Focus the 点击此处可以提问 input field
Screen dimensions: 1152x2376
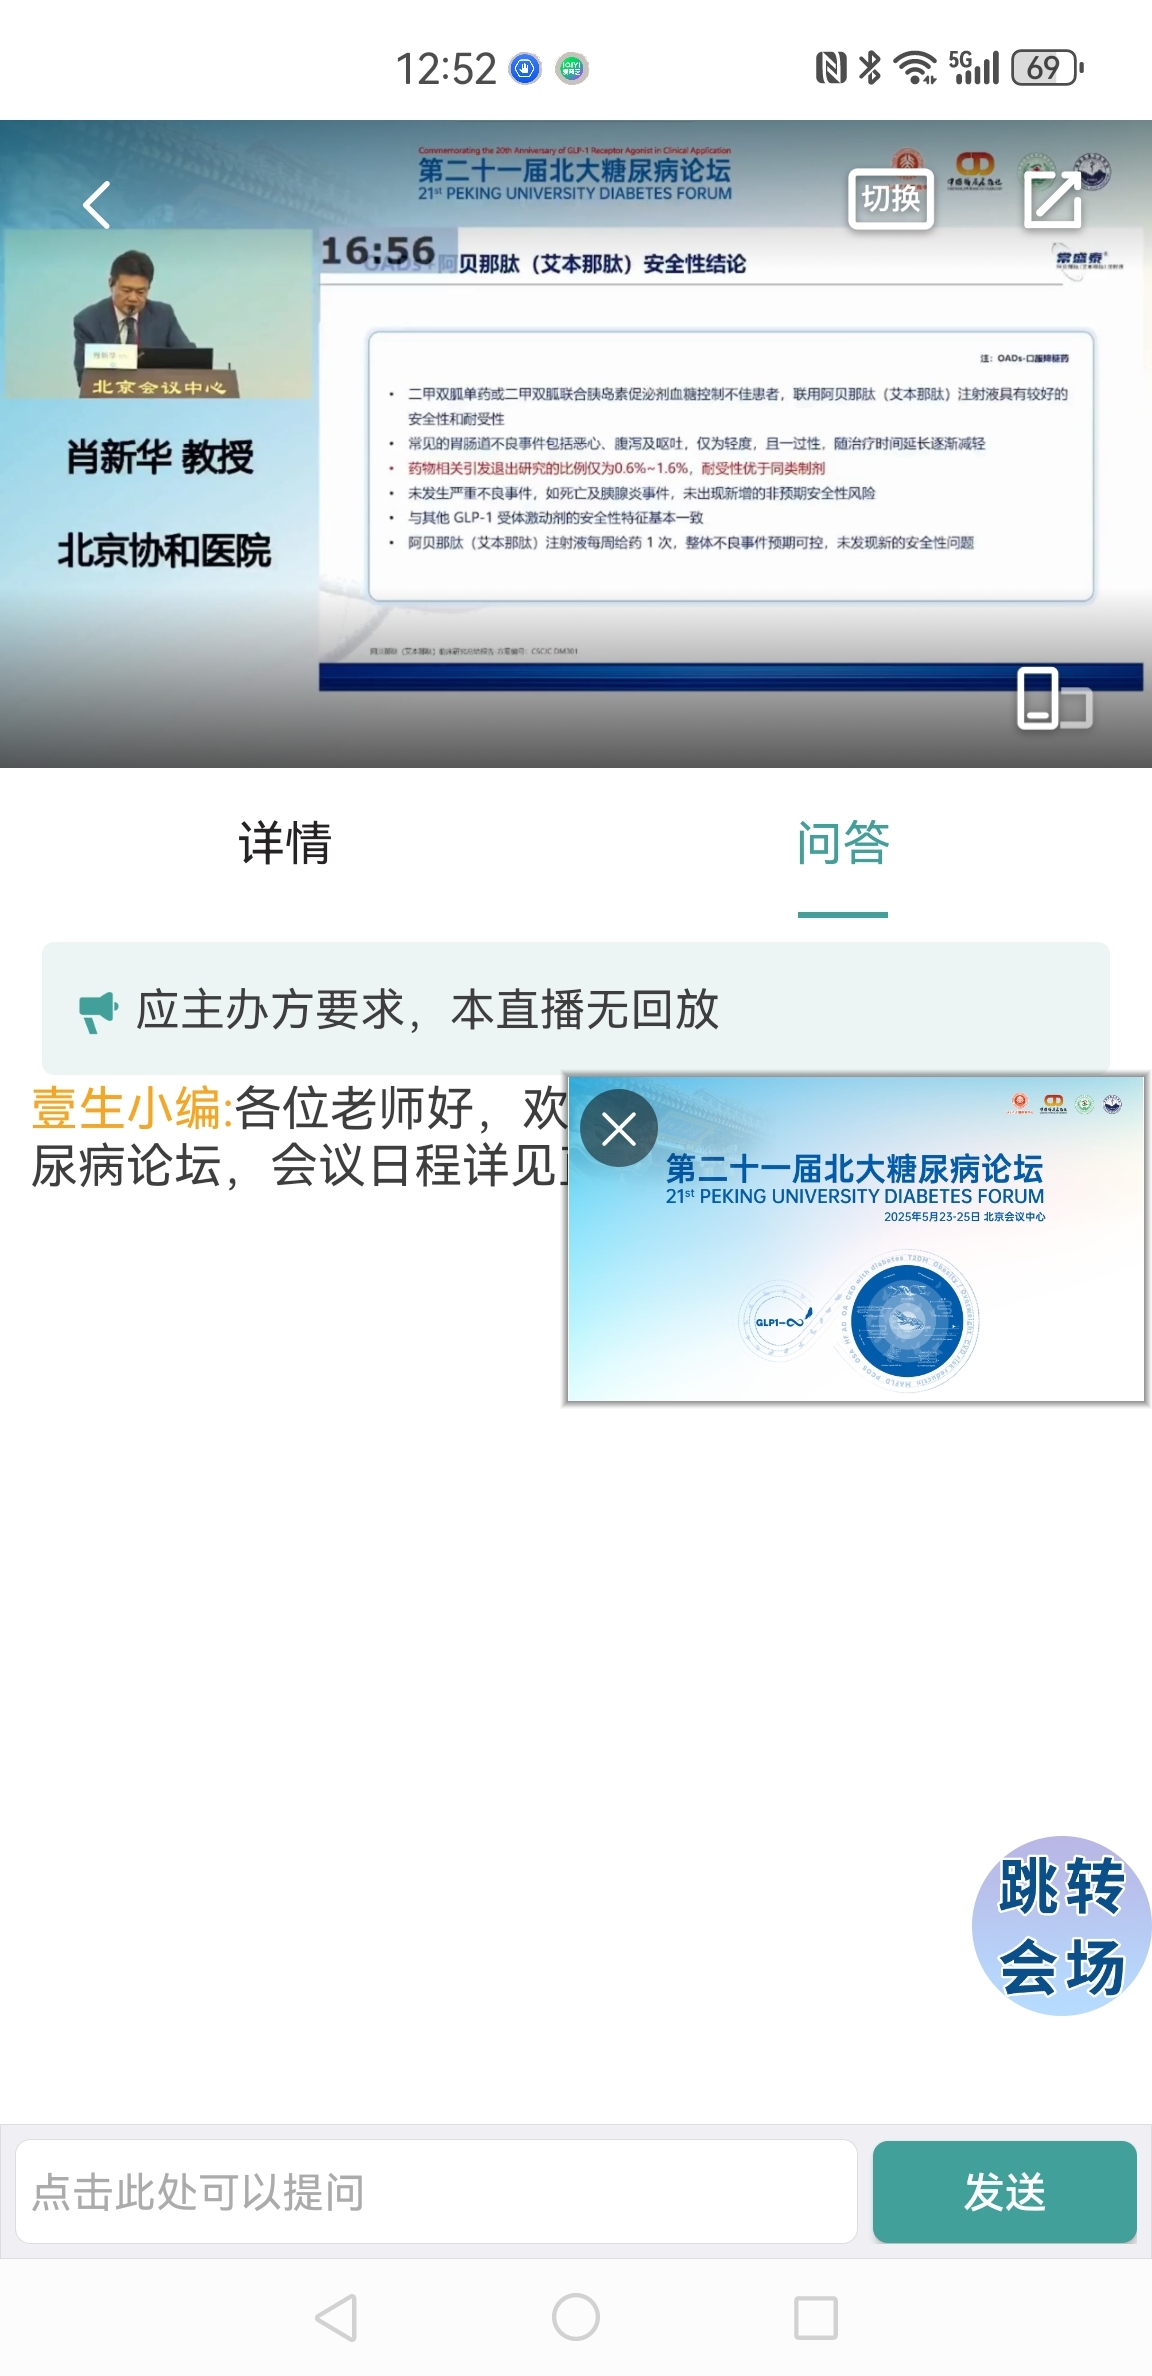coord(436,2192)
